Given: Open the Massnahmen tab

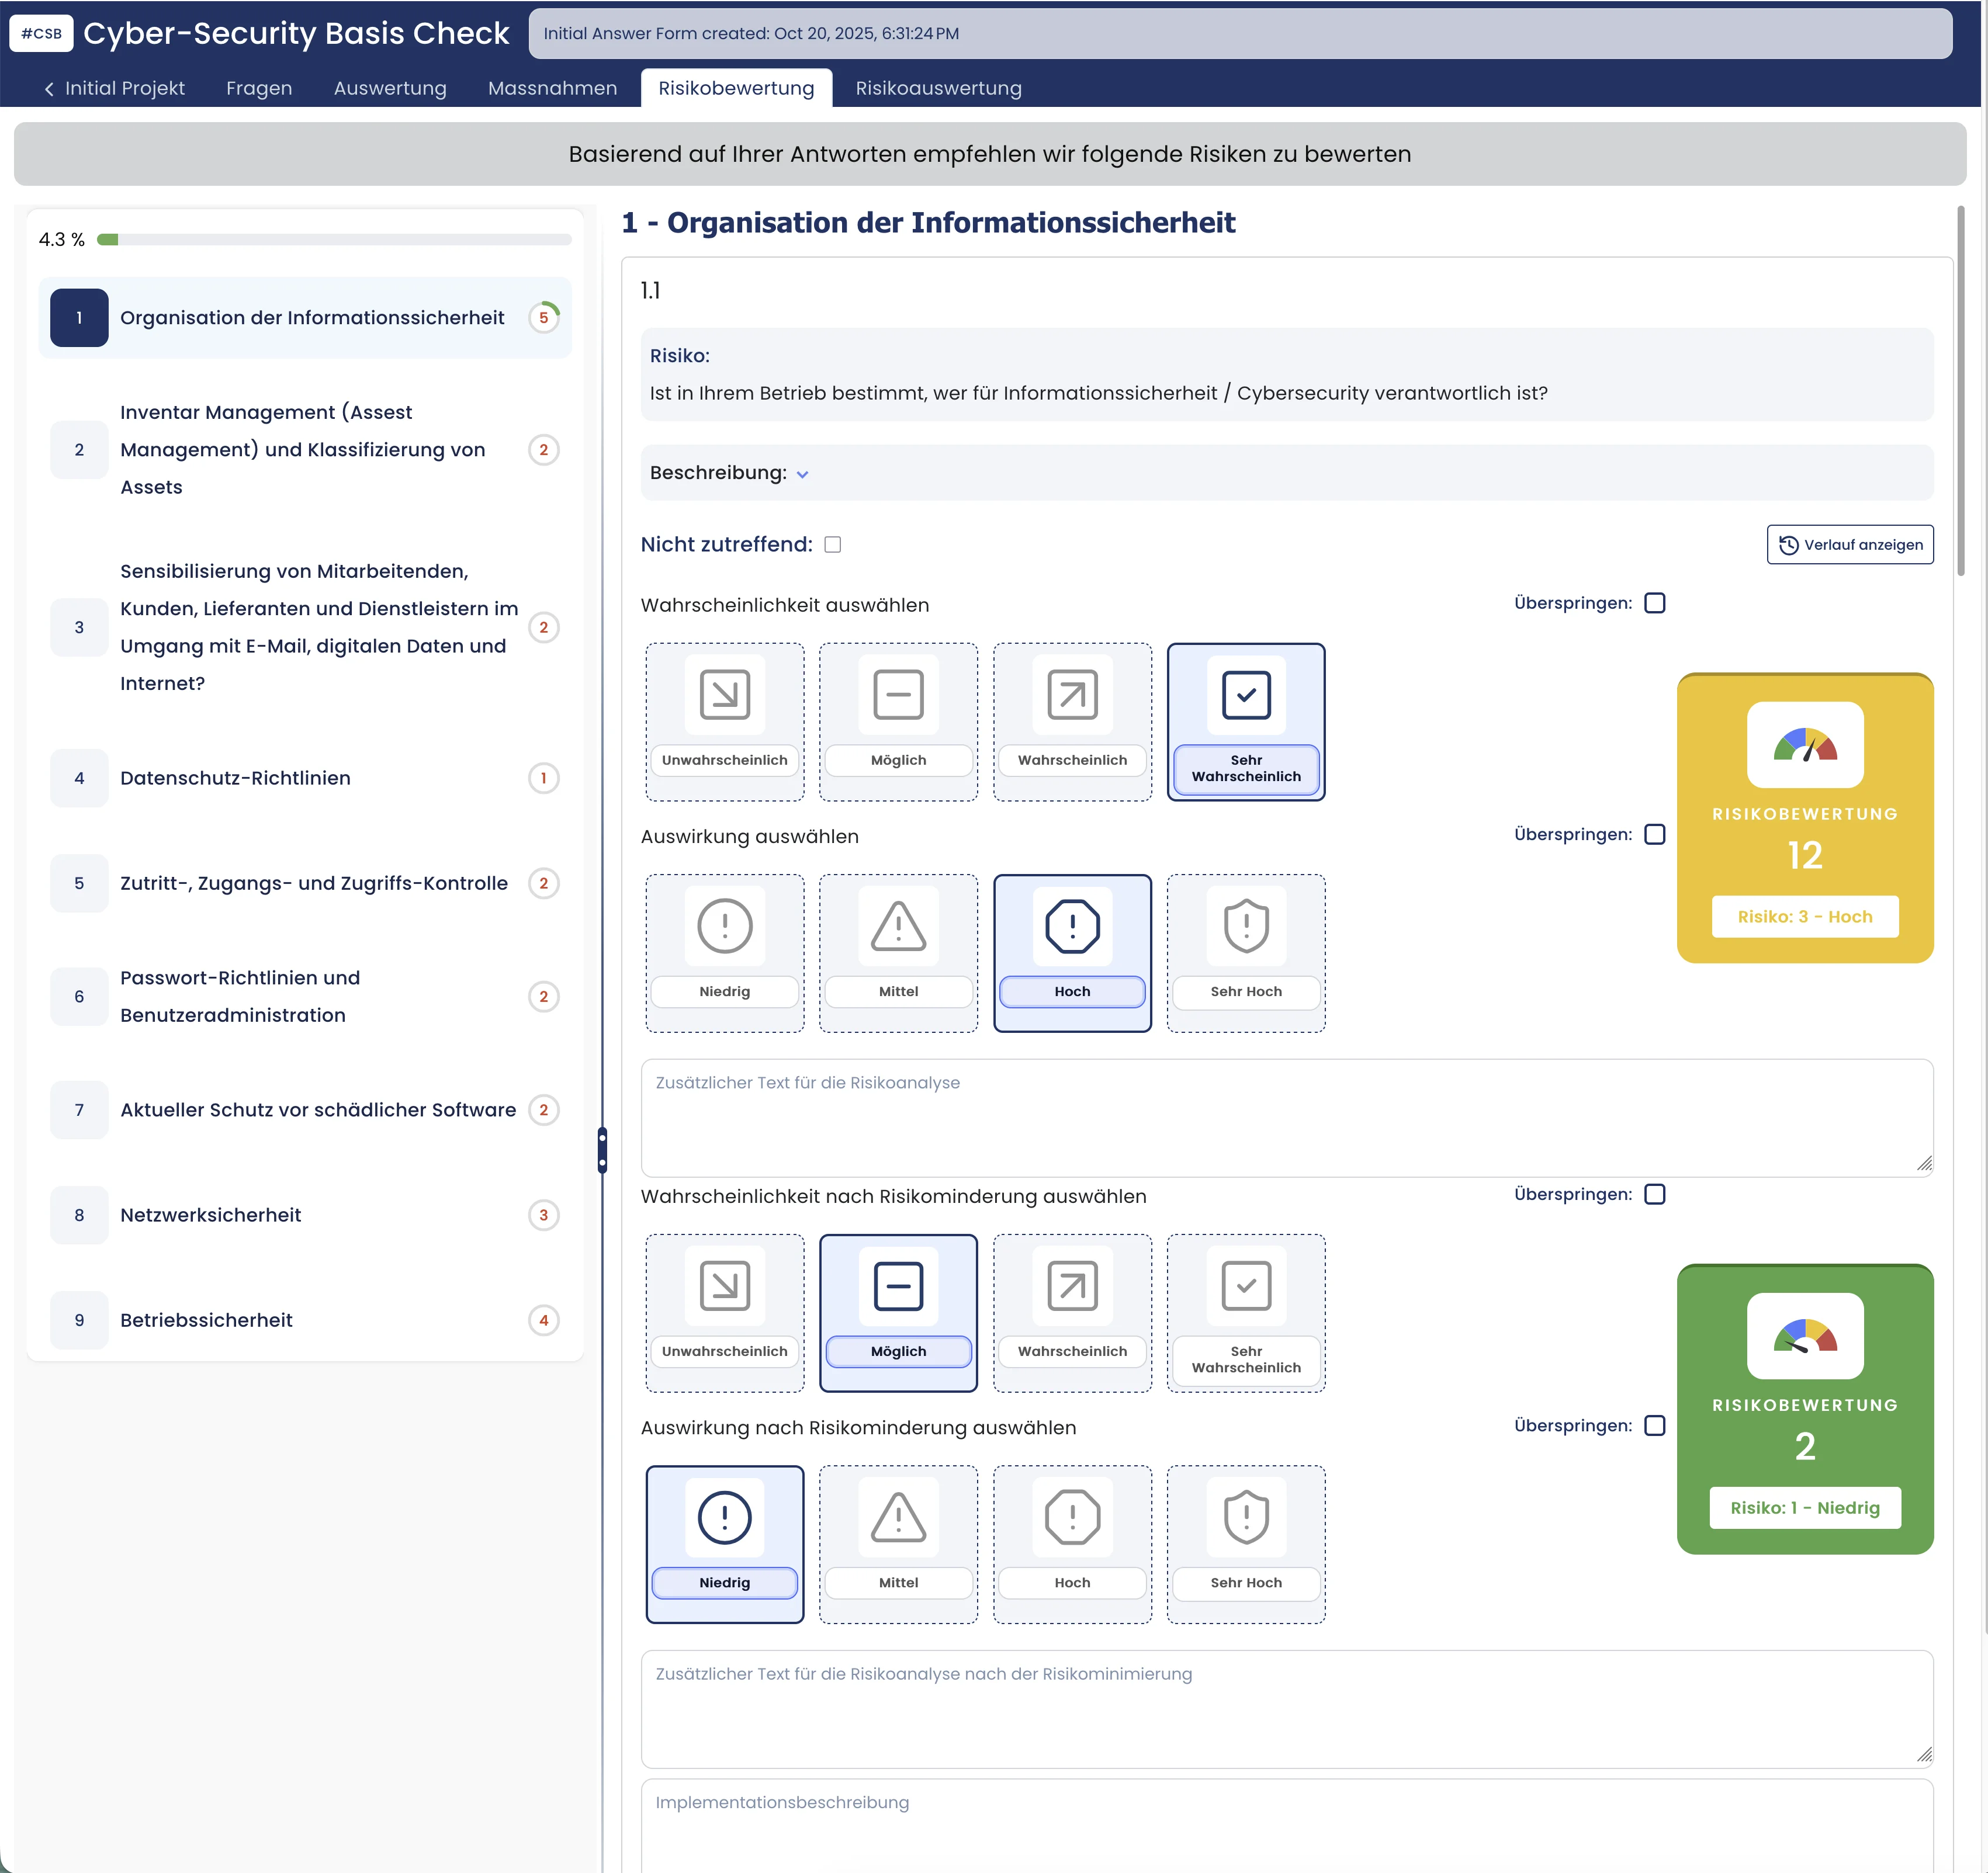Looking at the screenshot, I should pyautogui.click(x=552, y=88).
